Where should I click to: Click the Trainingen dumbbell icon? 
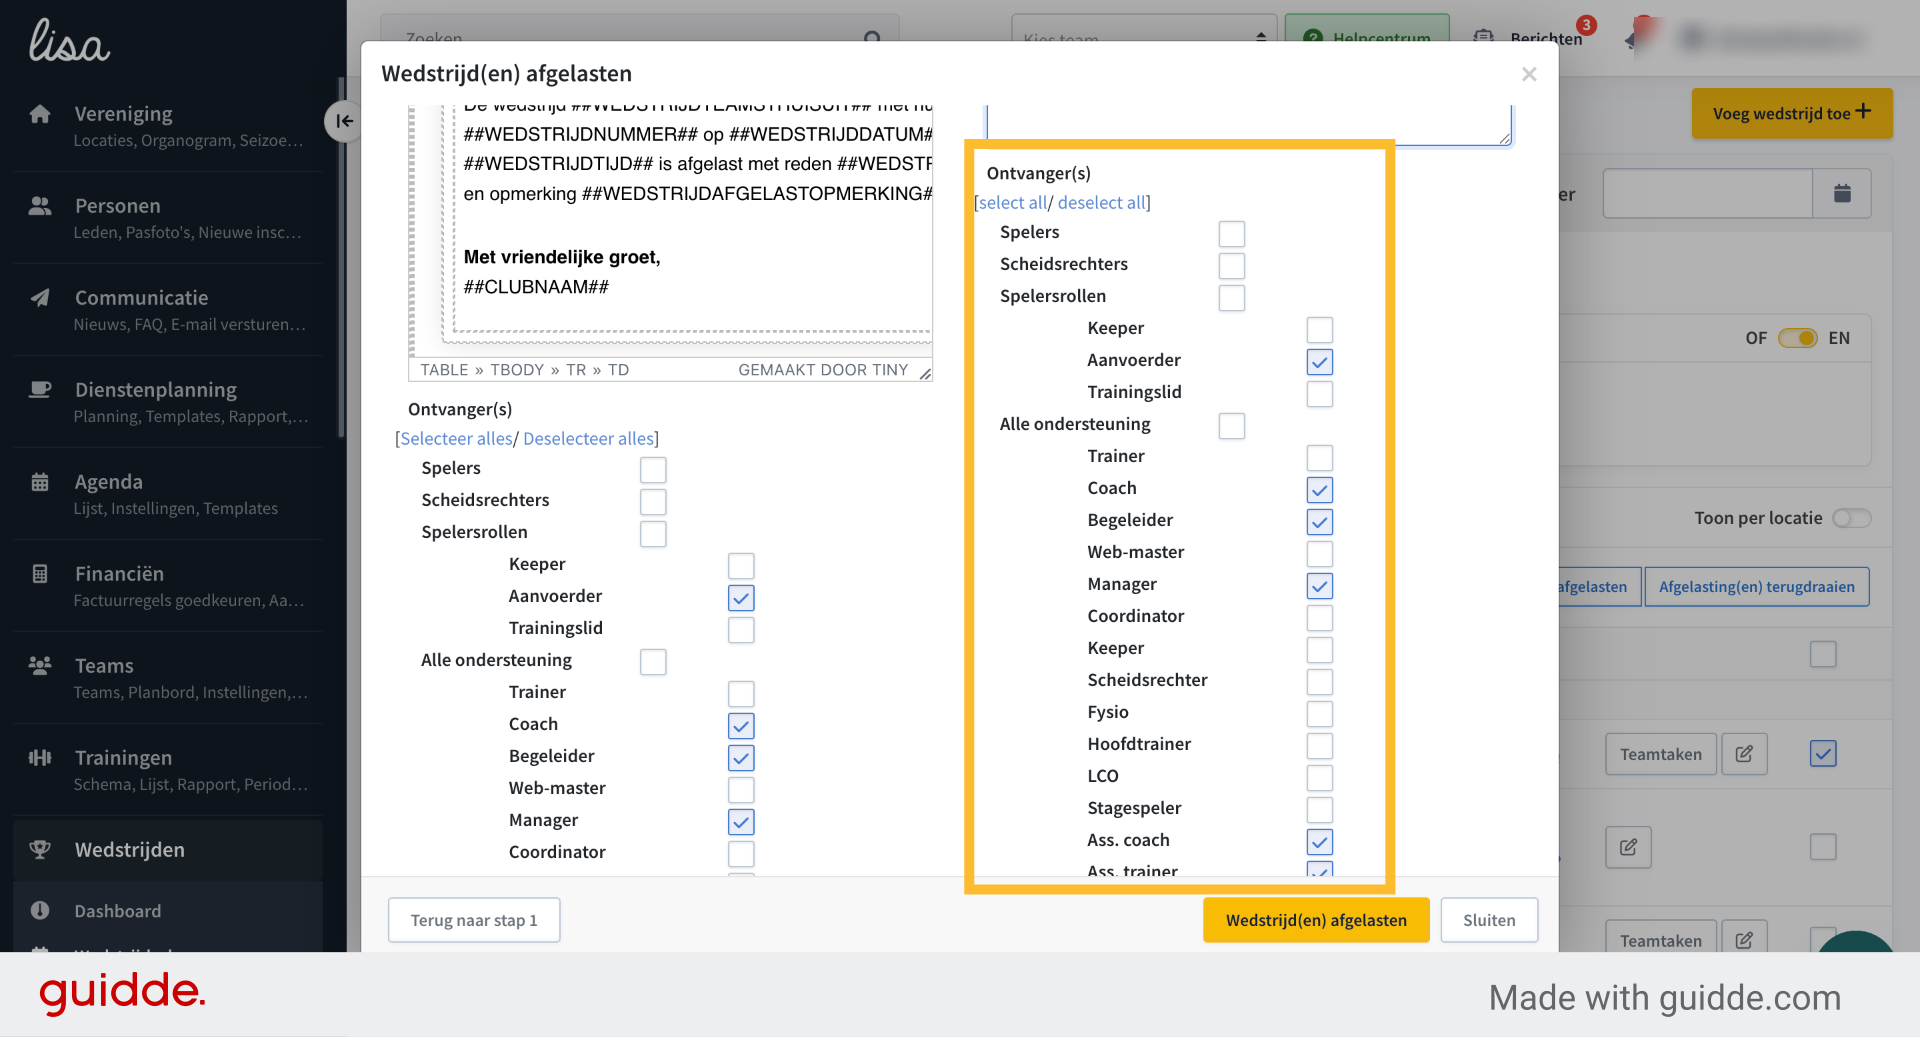40,758
